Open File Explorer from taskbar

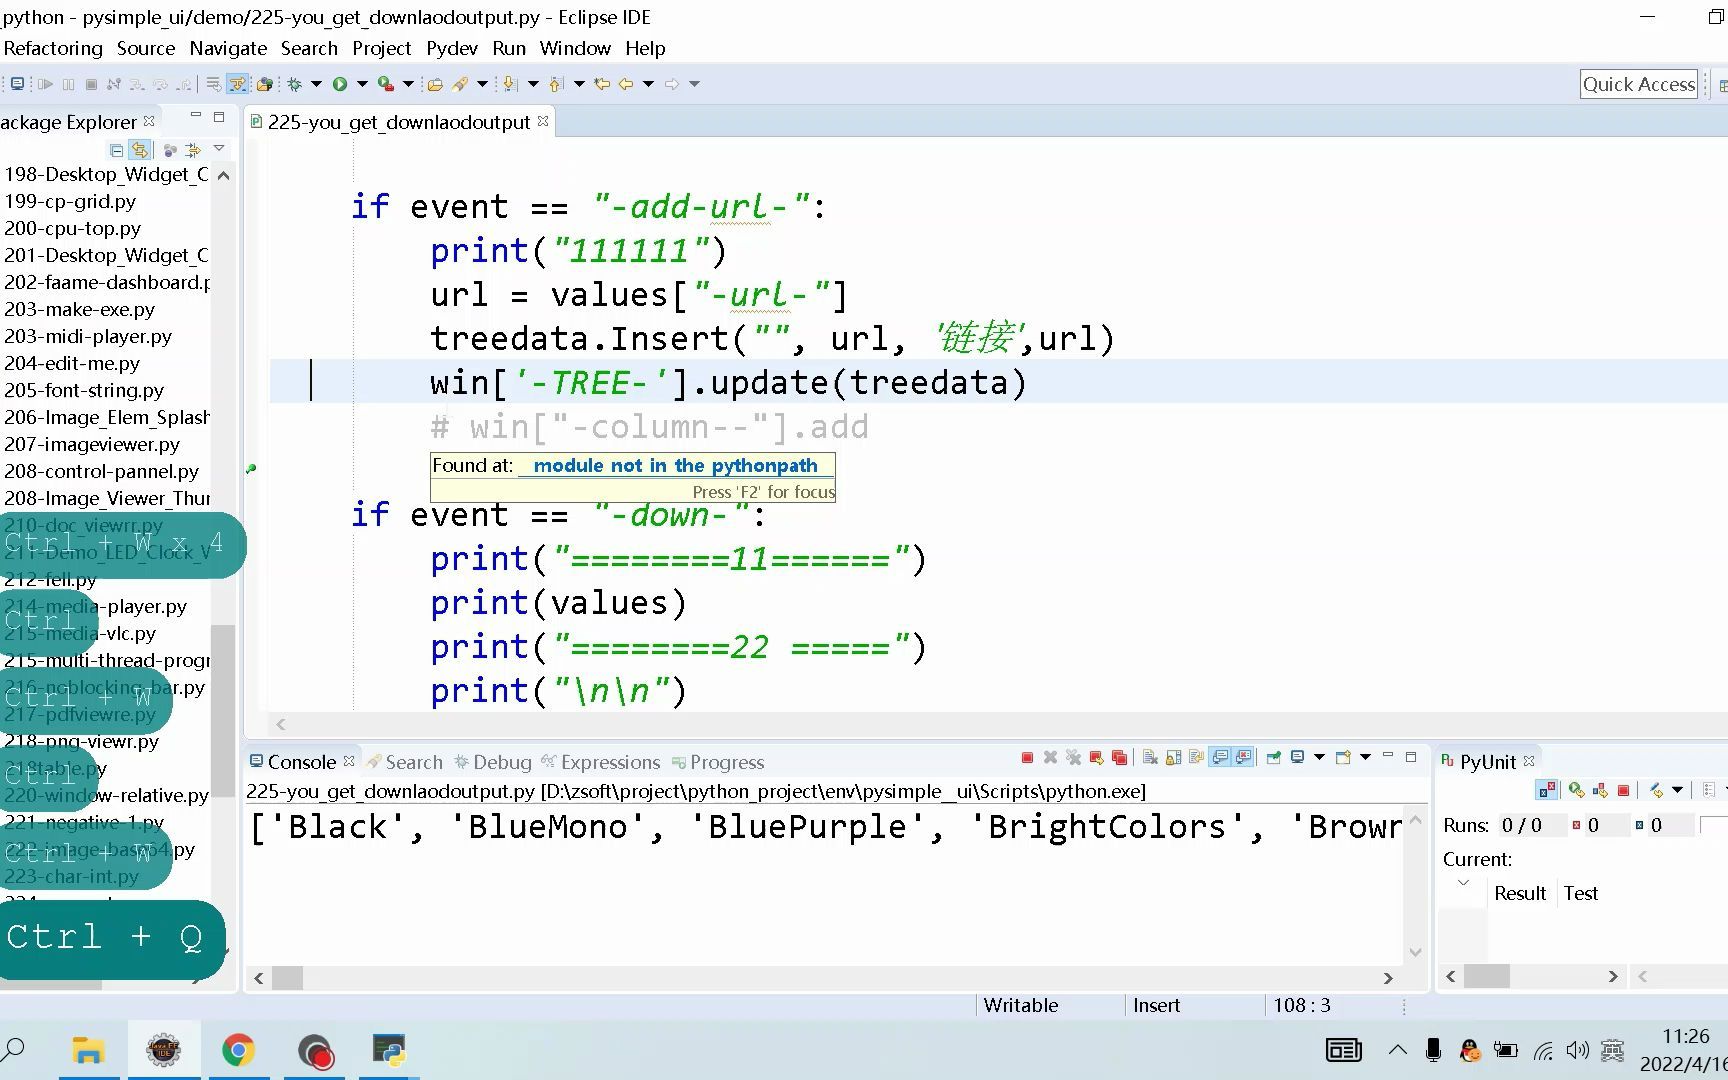88,1050
